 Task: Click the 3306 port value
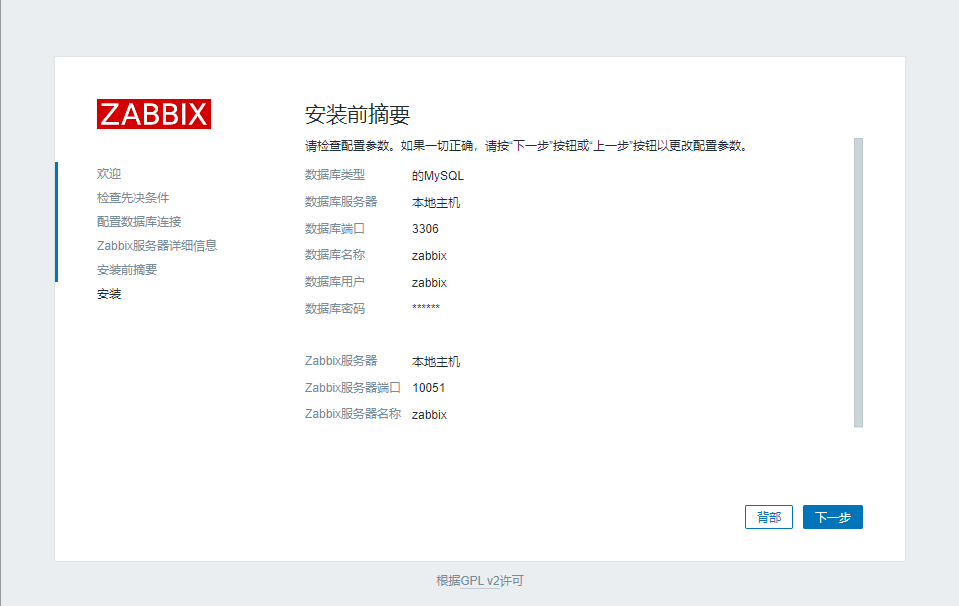point(425,229)
